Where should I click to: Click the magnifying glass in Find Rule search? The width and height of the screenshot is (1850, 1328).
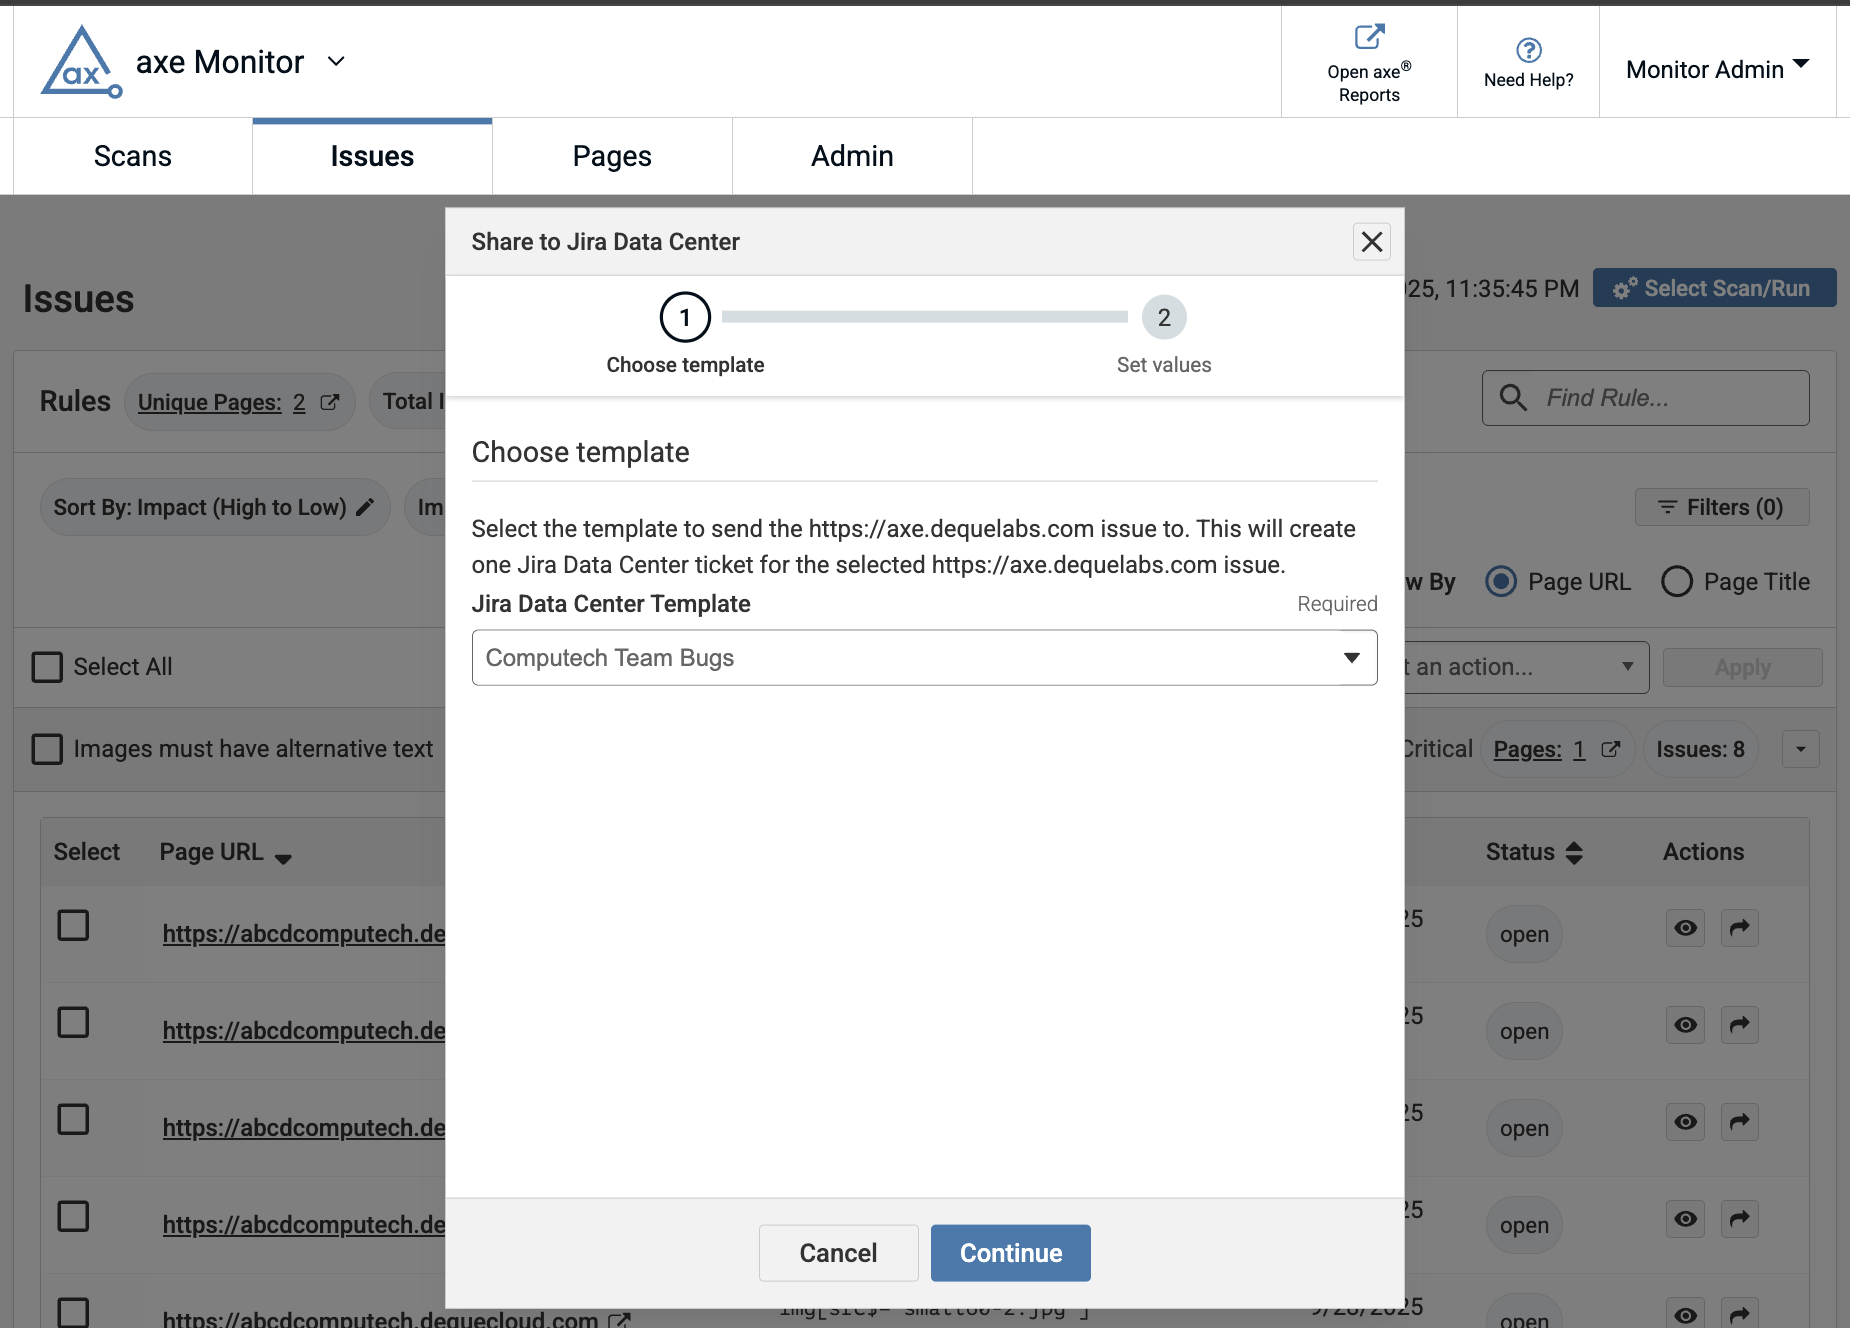click(x=1513, y=397)
